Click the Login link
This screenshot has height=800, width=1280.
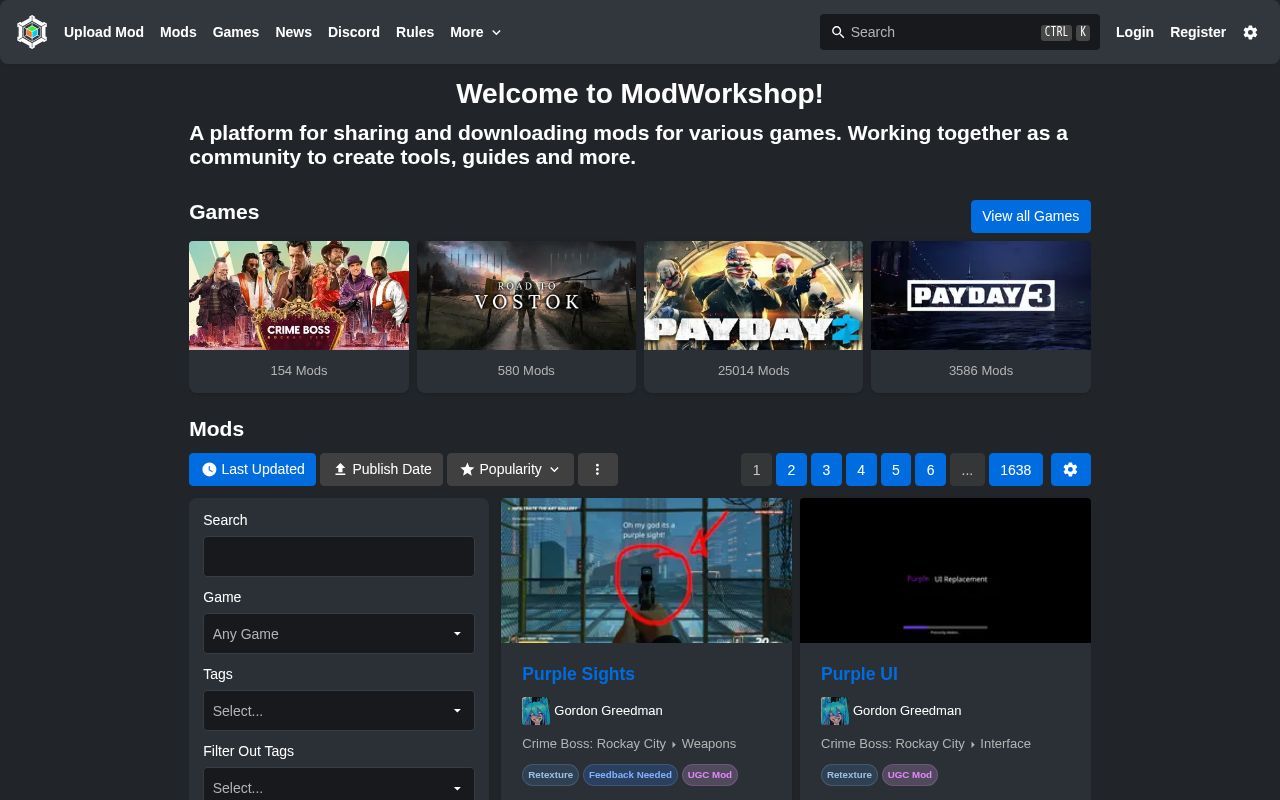coord(1135,32)
